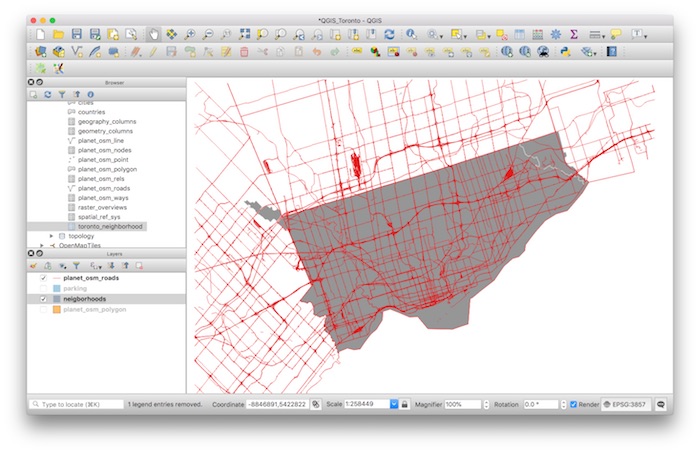This screenshot has width=700, height=453.
Task: Click the Toggle Editing pencil icon
Action: point(153,52)
